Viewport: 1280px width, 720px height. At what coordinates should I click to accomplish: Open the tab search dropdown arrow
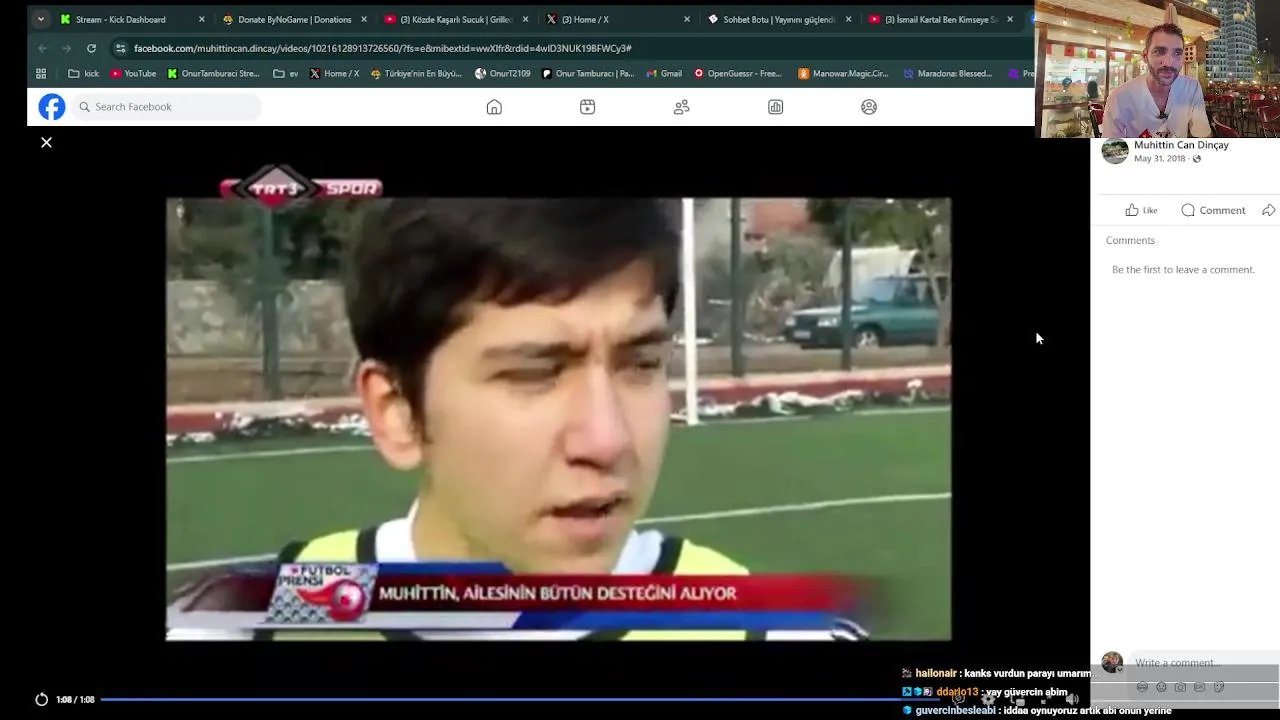[x=40, y=19]
